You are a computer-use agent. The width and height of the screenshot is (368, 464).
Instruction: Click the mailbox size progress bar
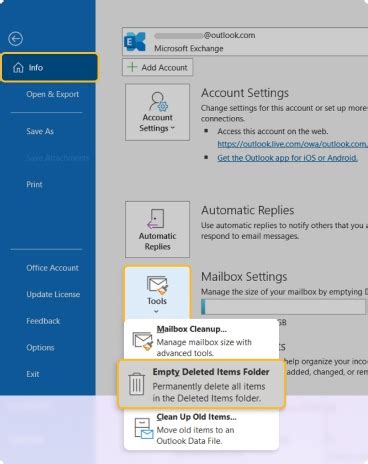(283, 306)
